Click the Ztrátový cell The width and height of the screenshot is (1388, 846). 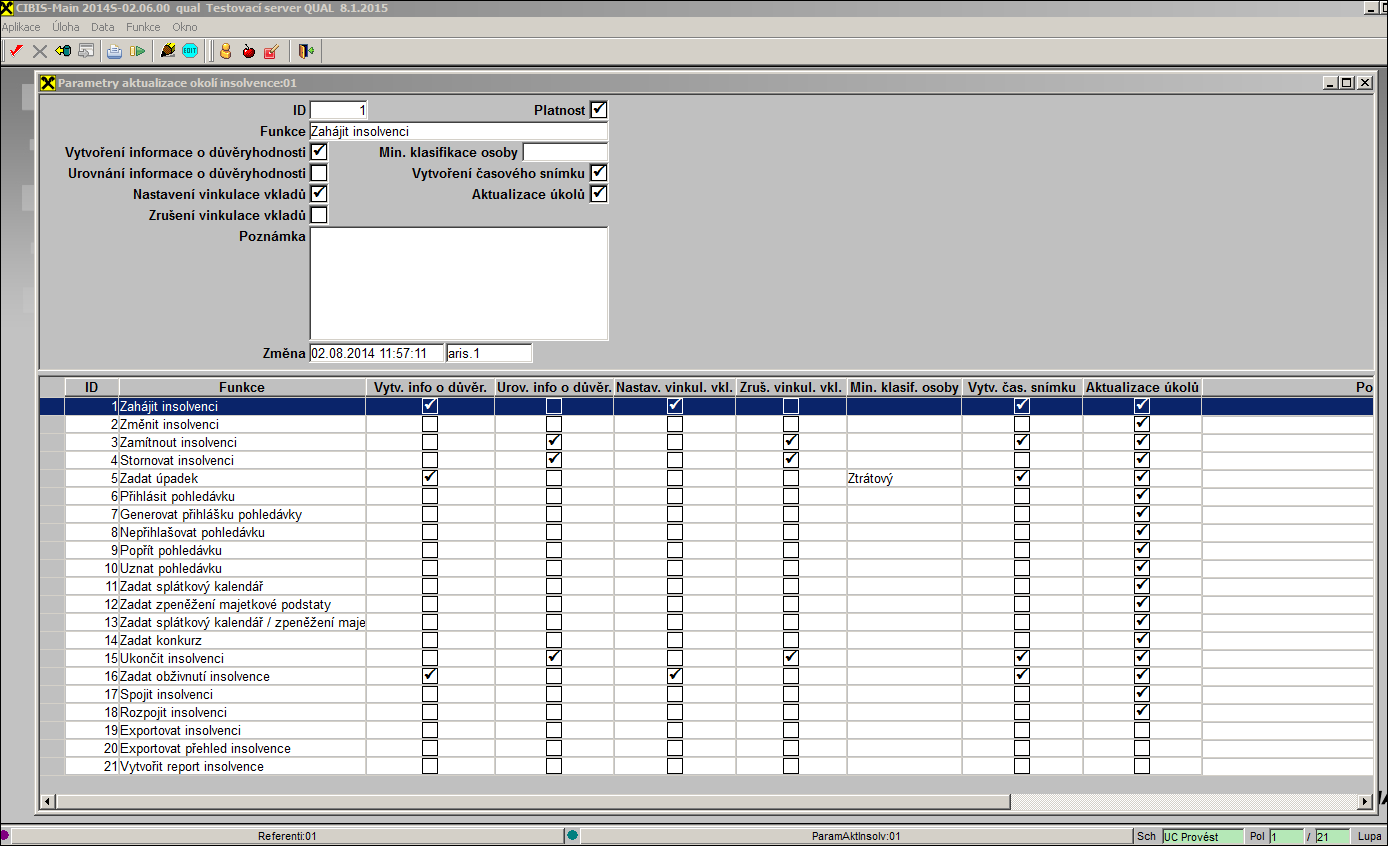(x=904, y=478)
